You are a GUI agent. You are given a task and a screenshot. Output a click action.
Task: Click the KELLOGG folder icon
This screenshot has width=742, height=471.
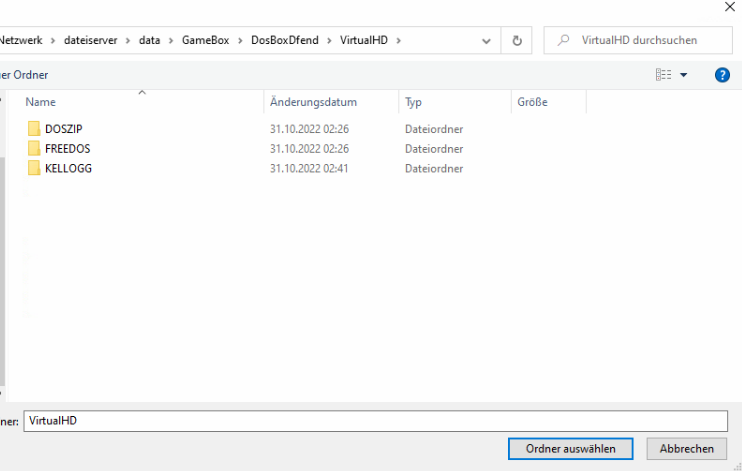point(34,168)
